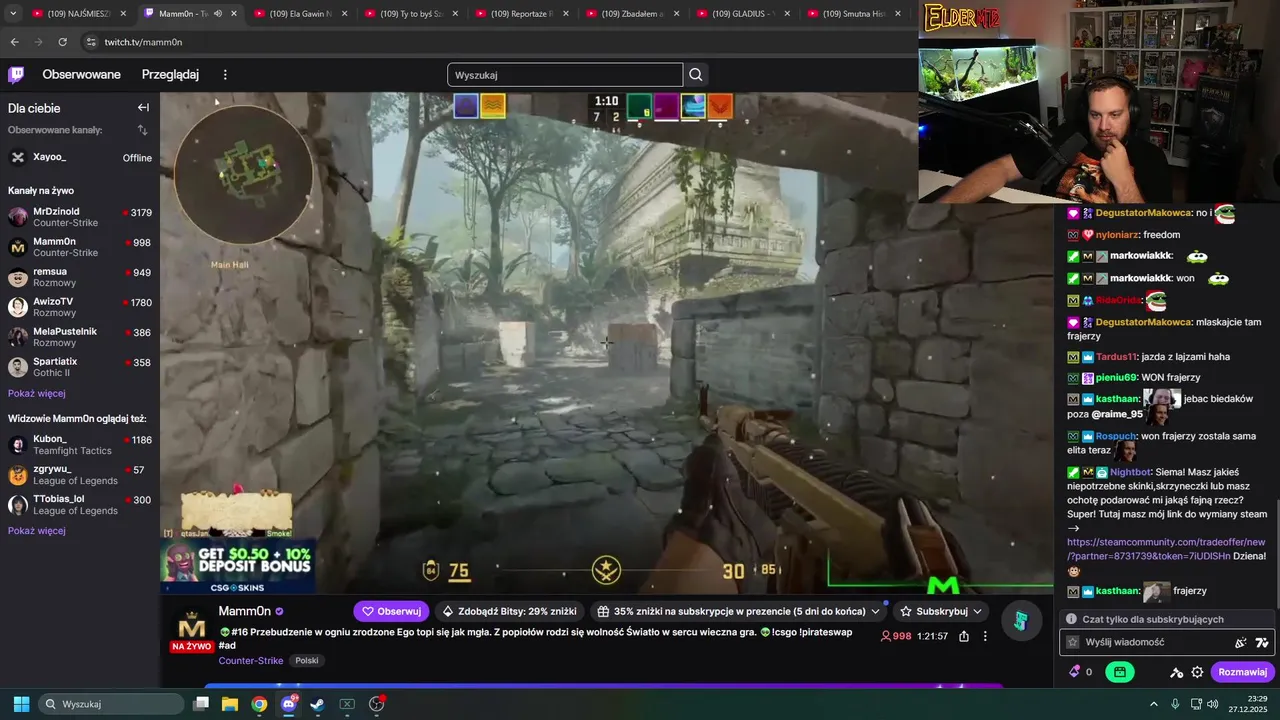This screenshot has height=720, width=1280.
Task: Open channel points balance icon
Action: coord(1080,672)
